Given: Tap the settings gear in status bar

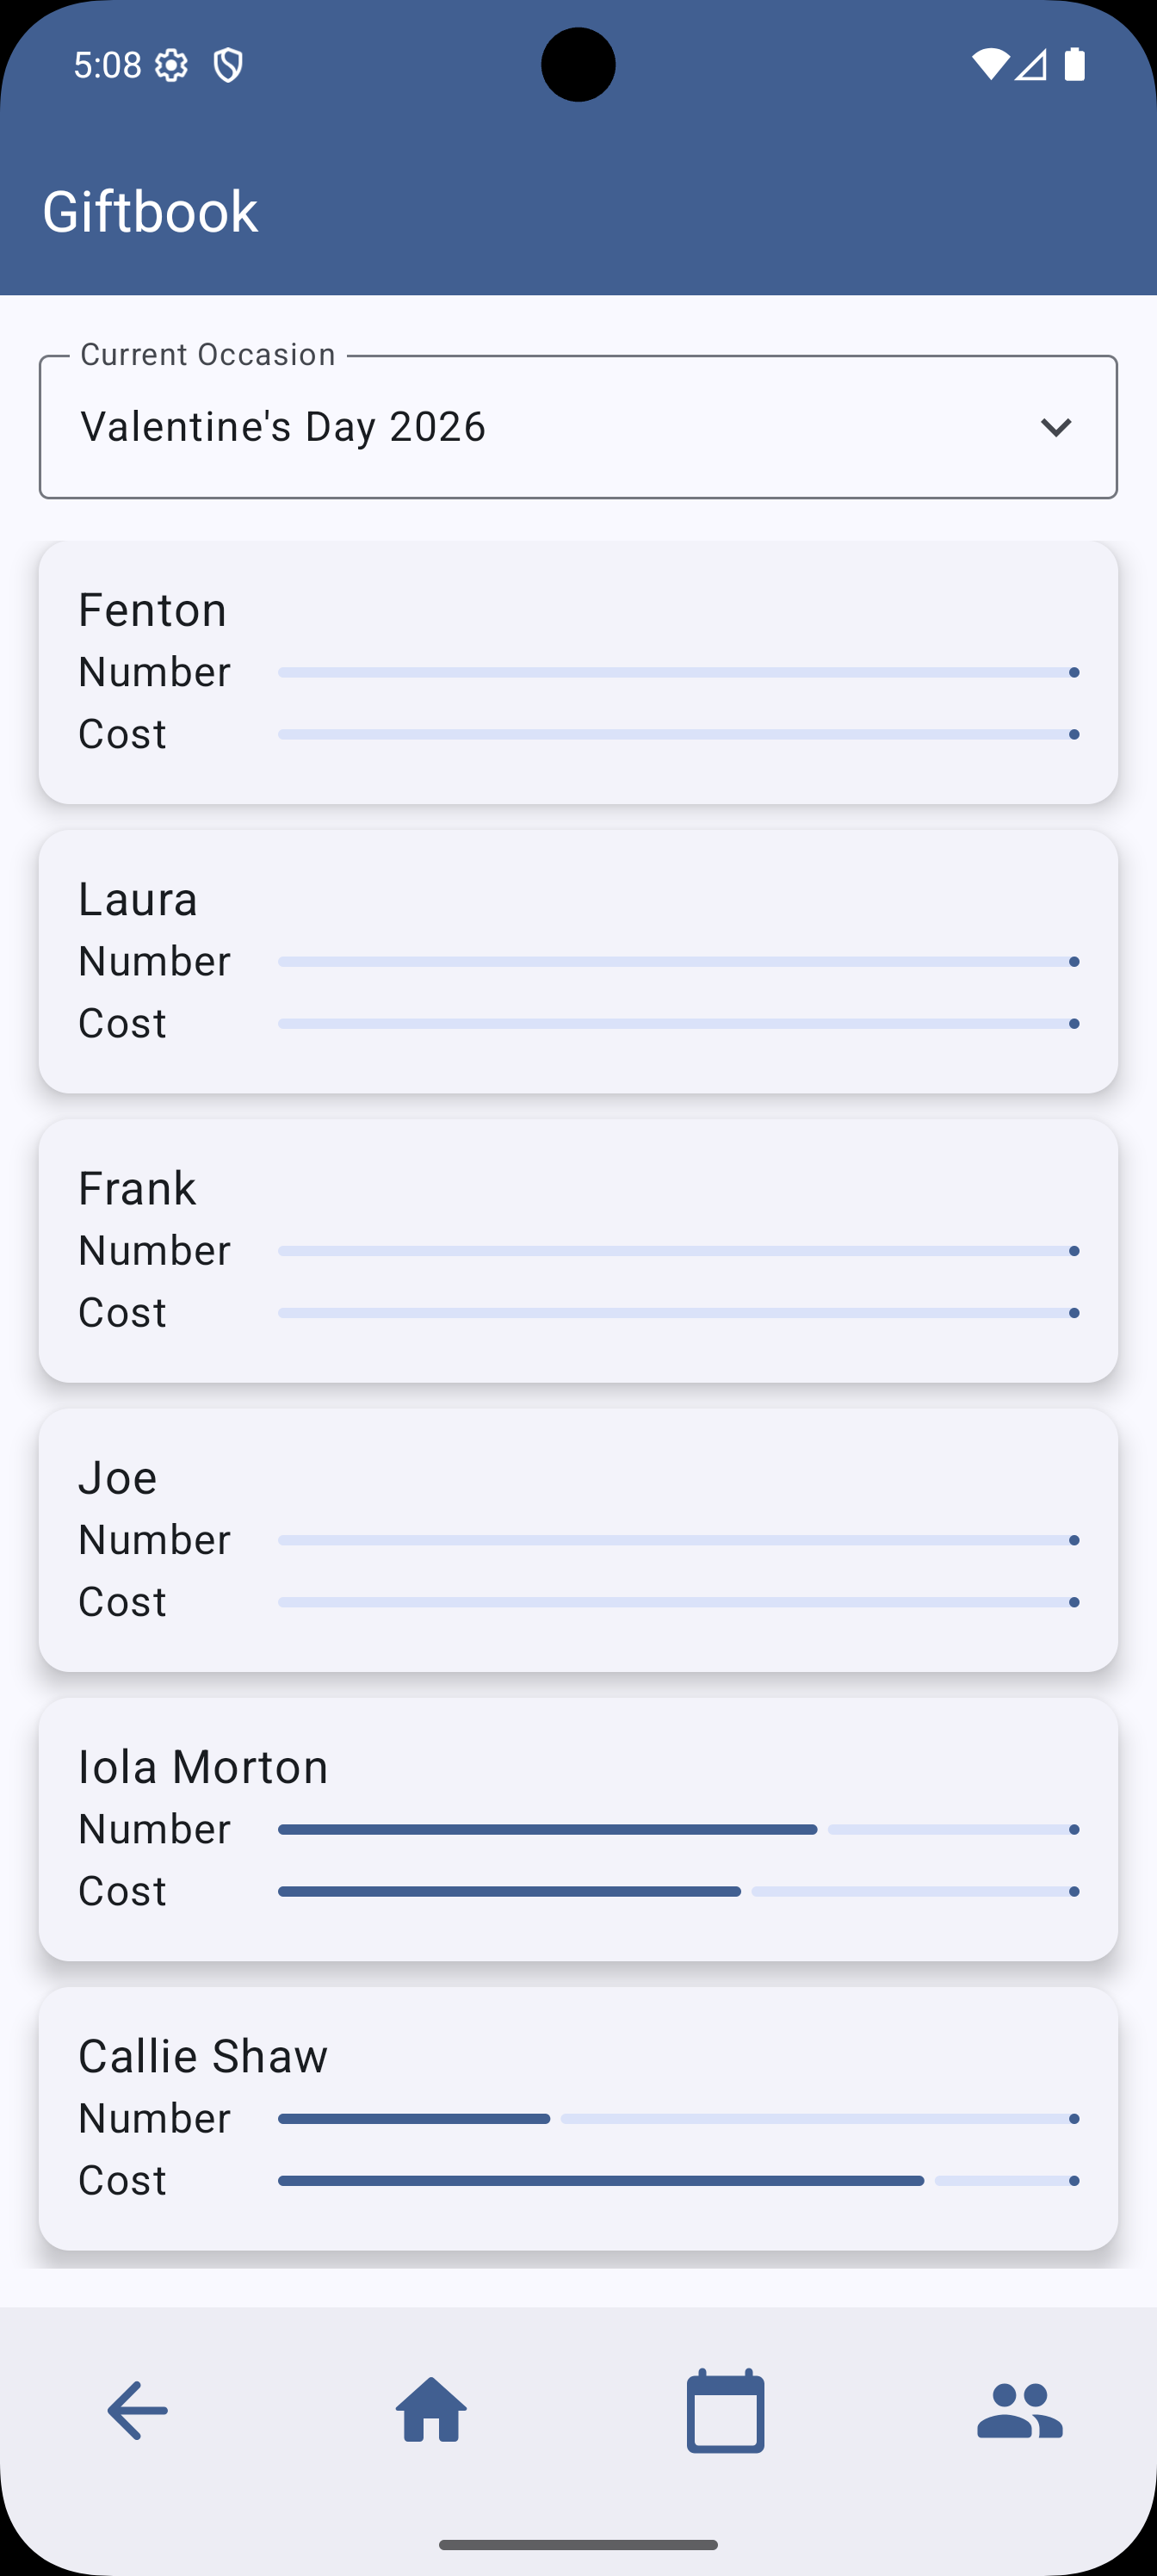Looking at the screenshot, I should (172, 66).
